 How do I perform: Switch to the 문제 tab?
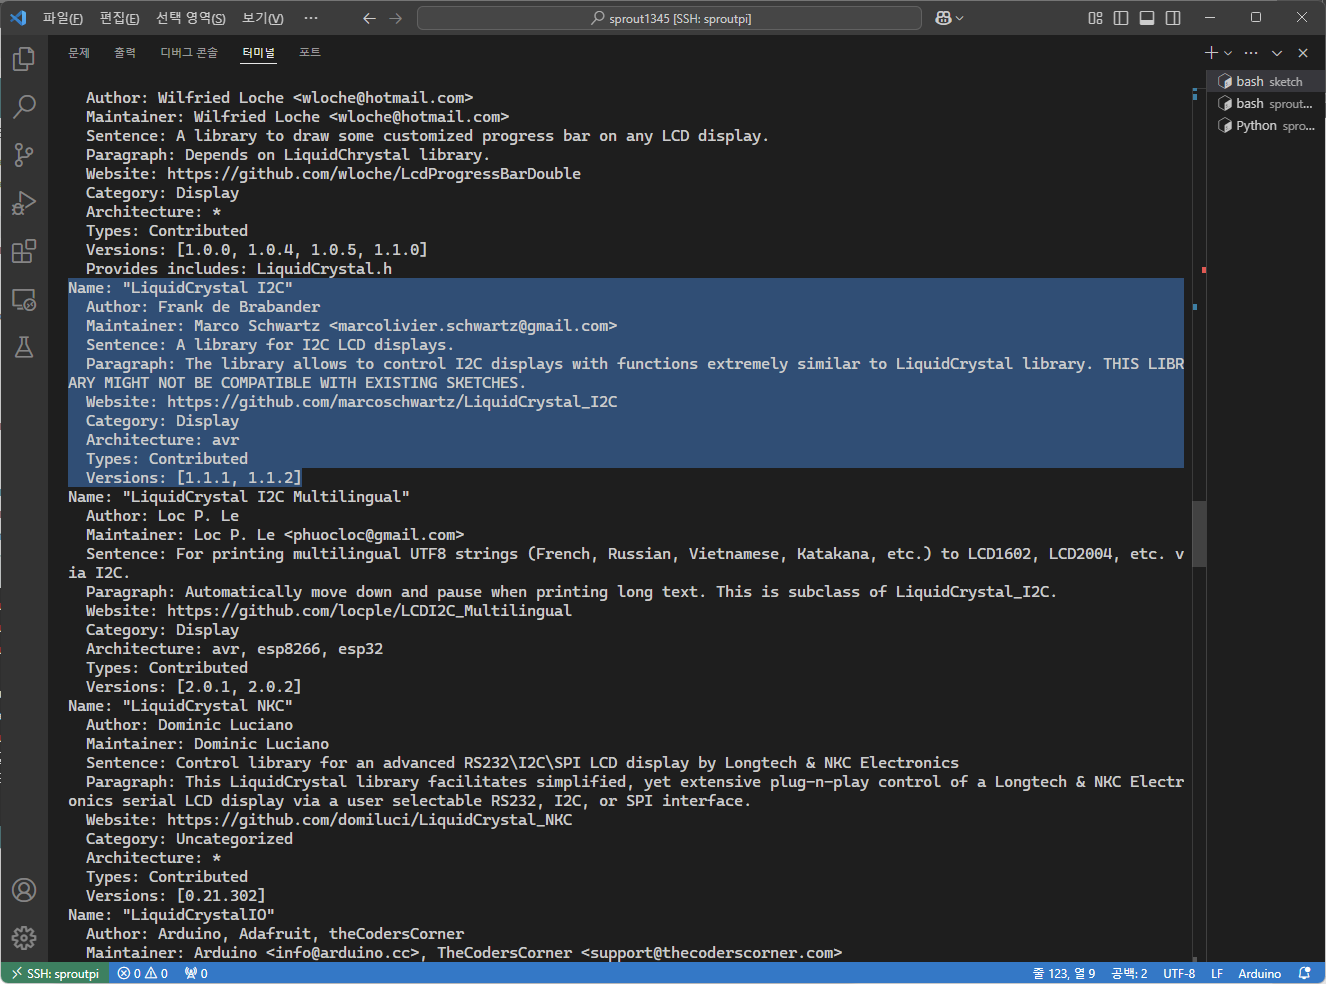point(79,53)
